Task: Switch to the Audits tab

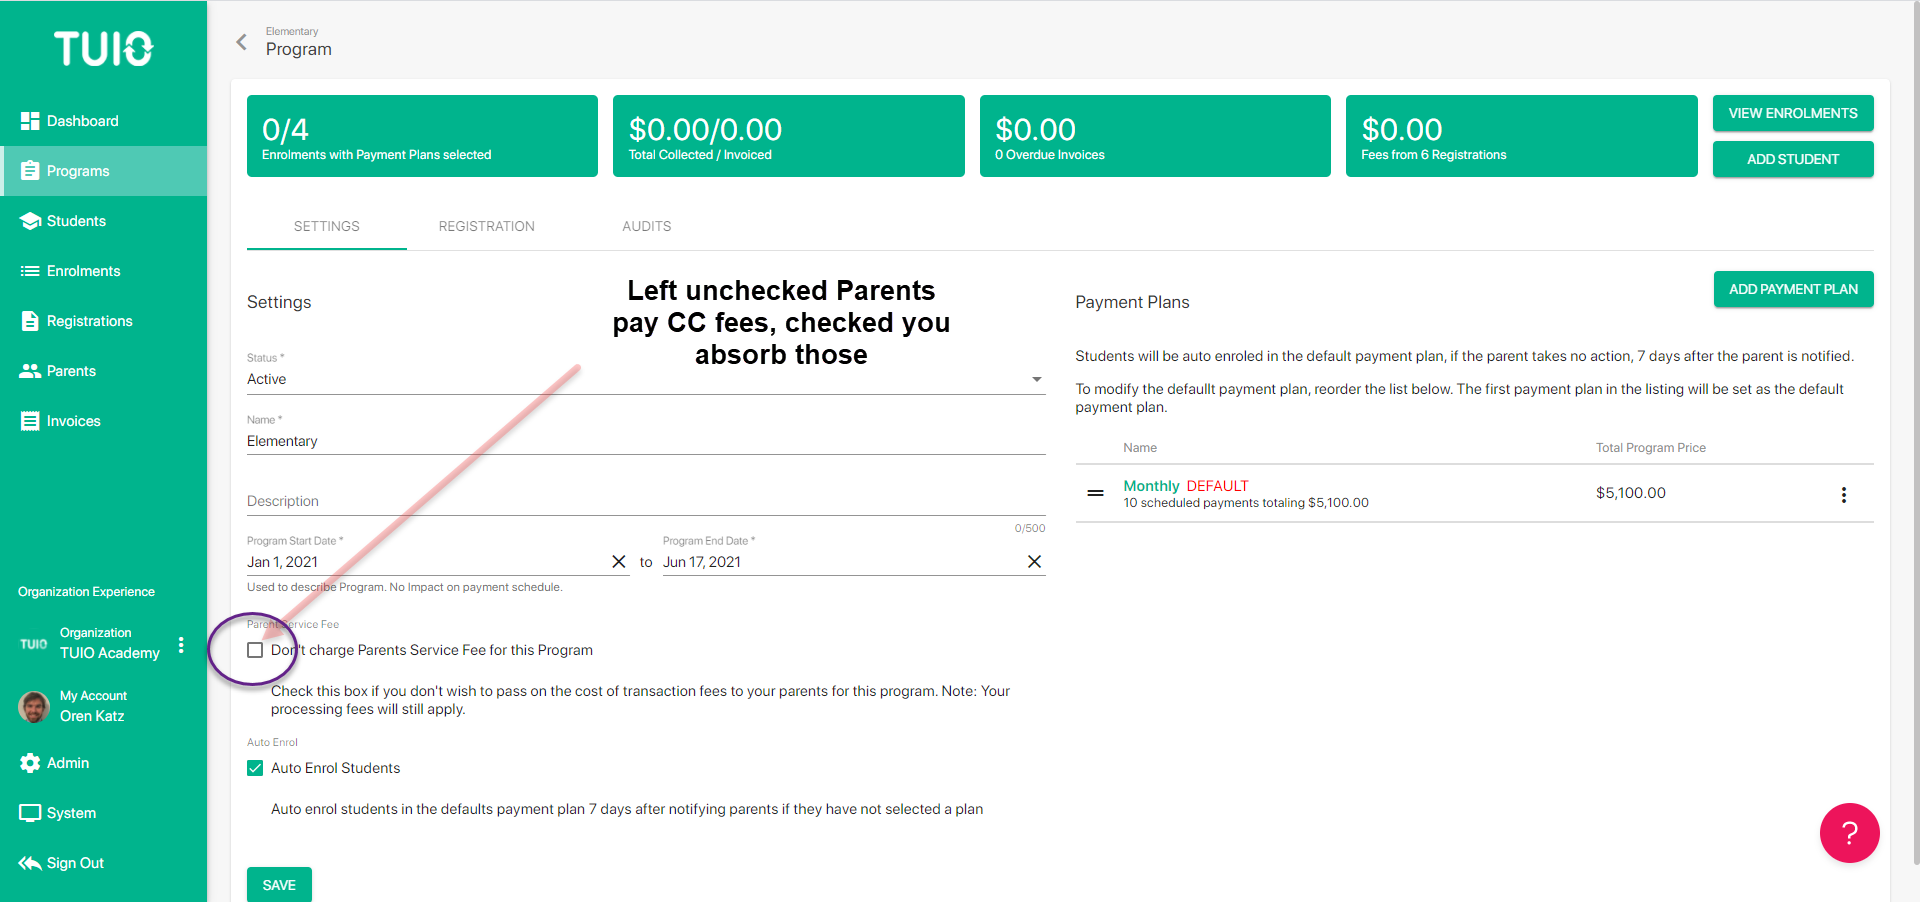Action: (x=647, y=226)
